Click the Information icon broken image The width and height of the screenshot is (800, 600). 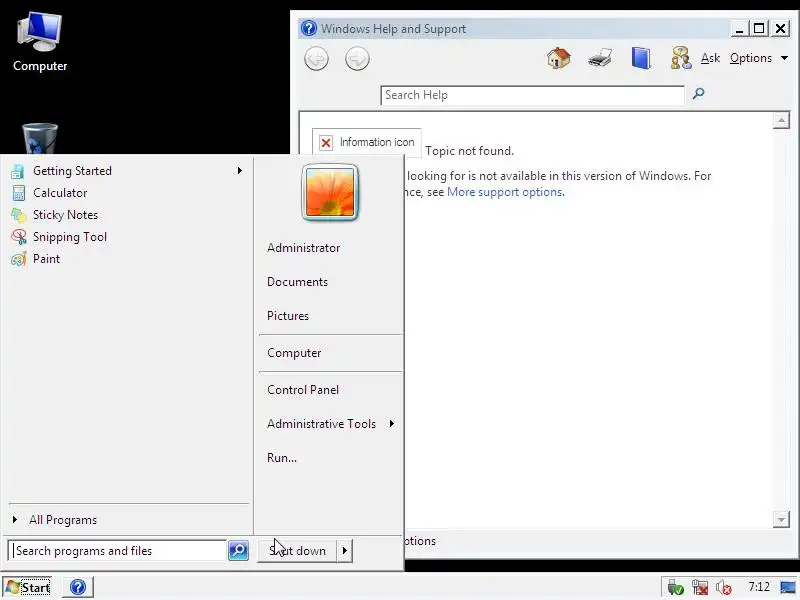click(366, 142)
